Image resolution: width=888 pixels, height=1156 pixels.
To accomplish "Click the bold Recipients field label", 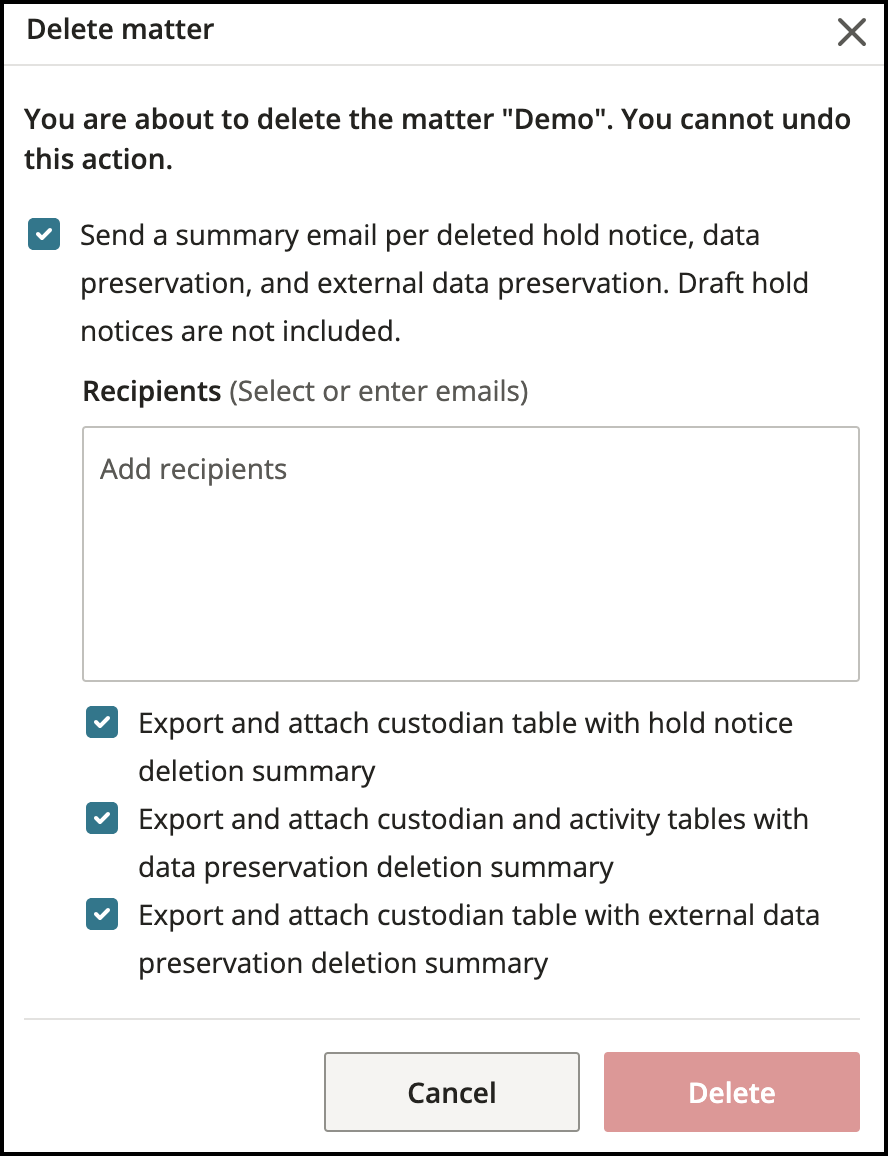I will point(152,391).
